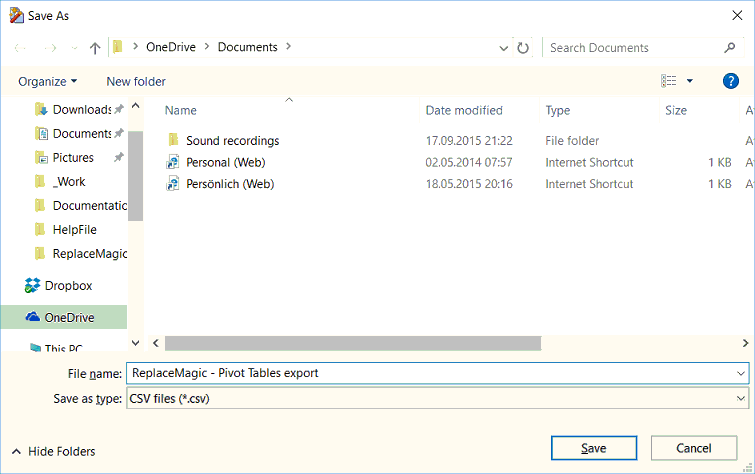
Task: Create a New folder
Action: (x=136, y=81)
